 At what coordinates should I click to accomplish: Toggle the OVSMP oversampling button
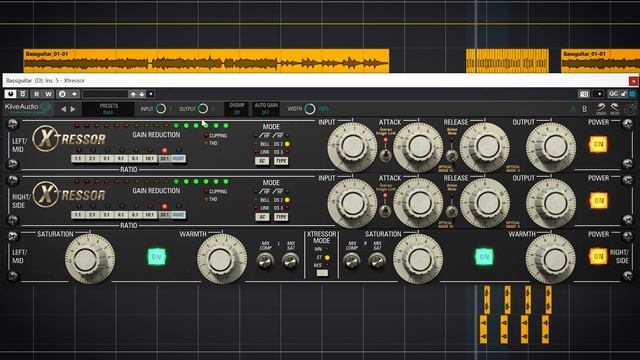tap(237, 109)
